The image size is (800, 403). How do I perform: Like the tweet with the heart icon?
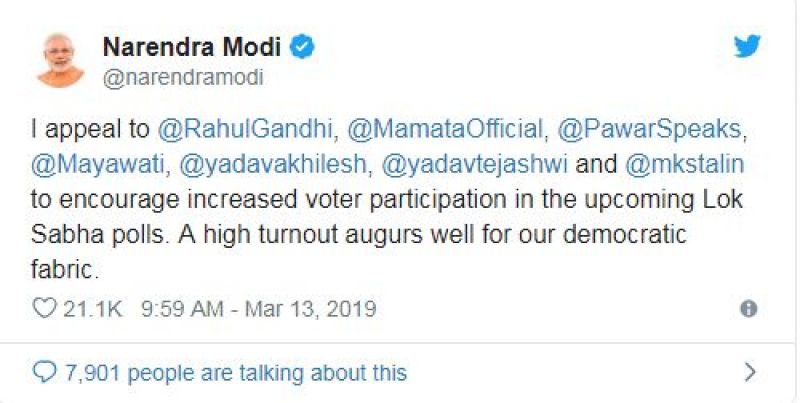pos(45,309)
